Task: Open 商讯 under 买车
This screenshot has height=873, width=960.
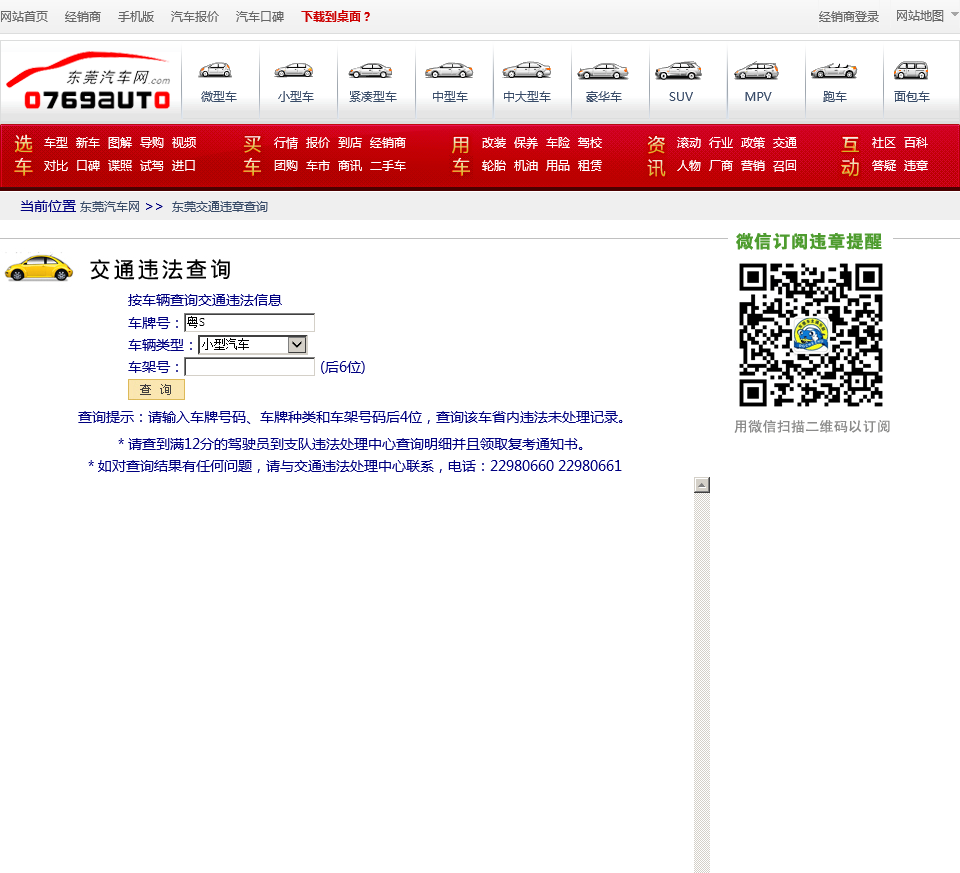Action: pyautogui.click(x=350, y=166)
